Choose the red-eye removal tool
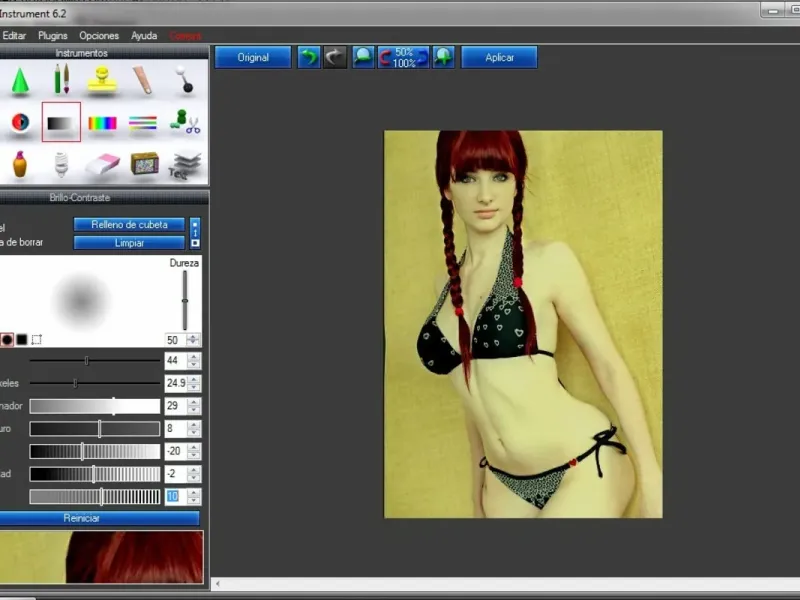Screen dimensions: 800x600 point(20,122)
